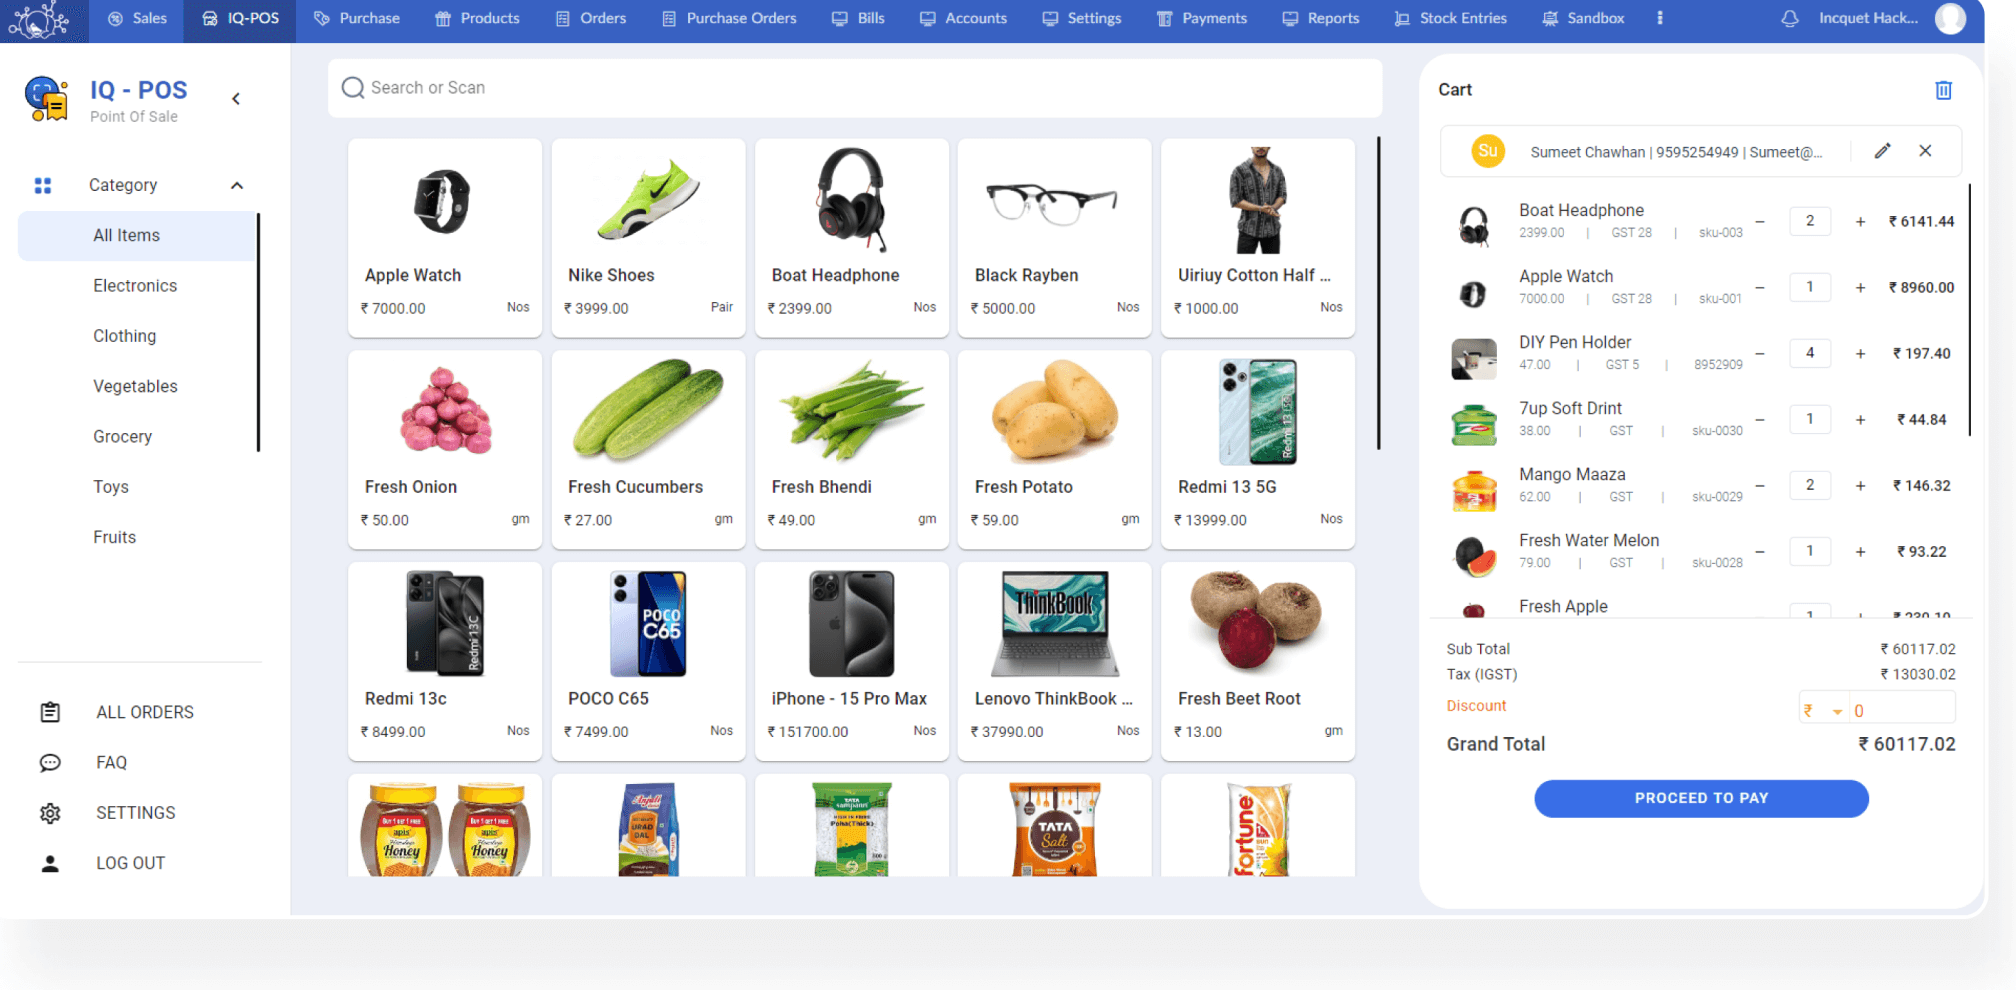
Task: Open ALL ORDERS link
Action: 145,712
